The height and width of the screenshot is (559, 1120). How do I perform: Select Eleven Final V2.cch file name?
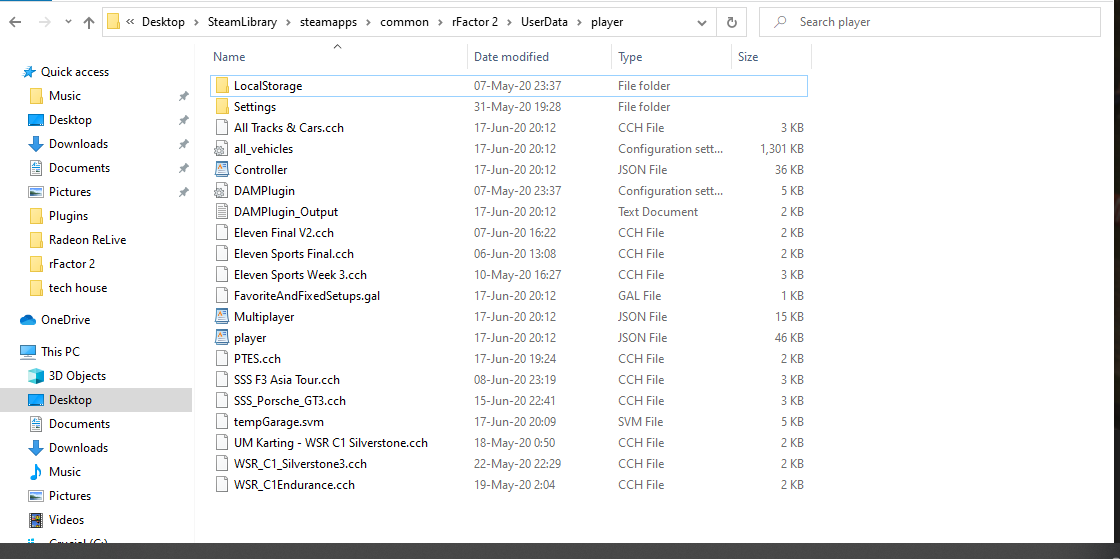[x=284, y=233]
